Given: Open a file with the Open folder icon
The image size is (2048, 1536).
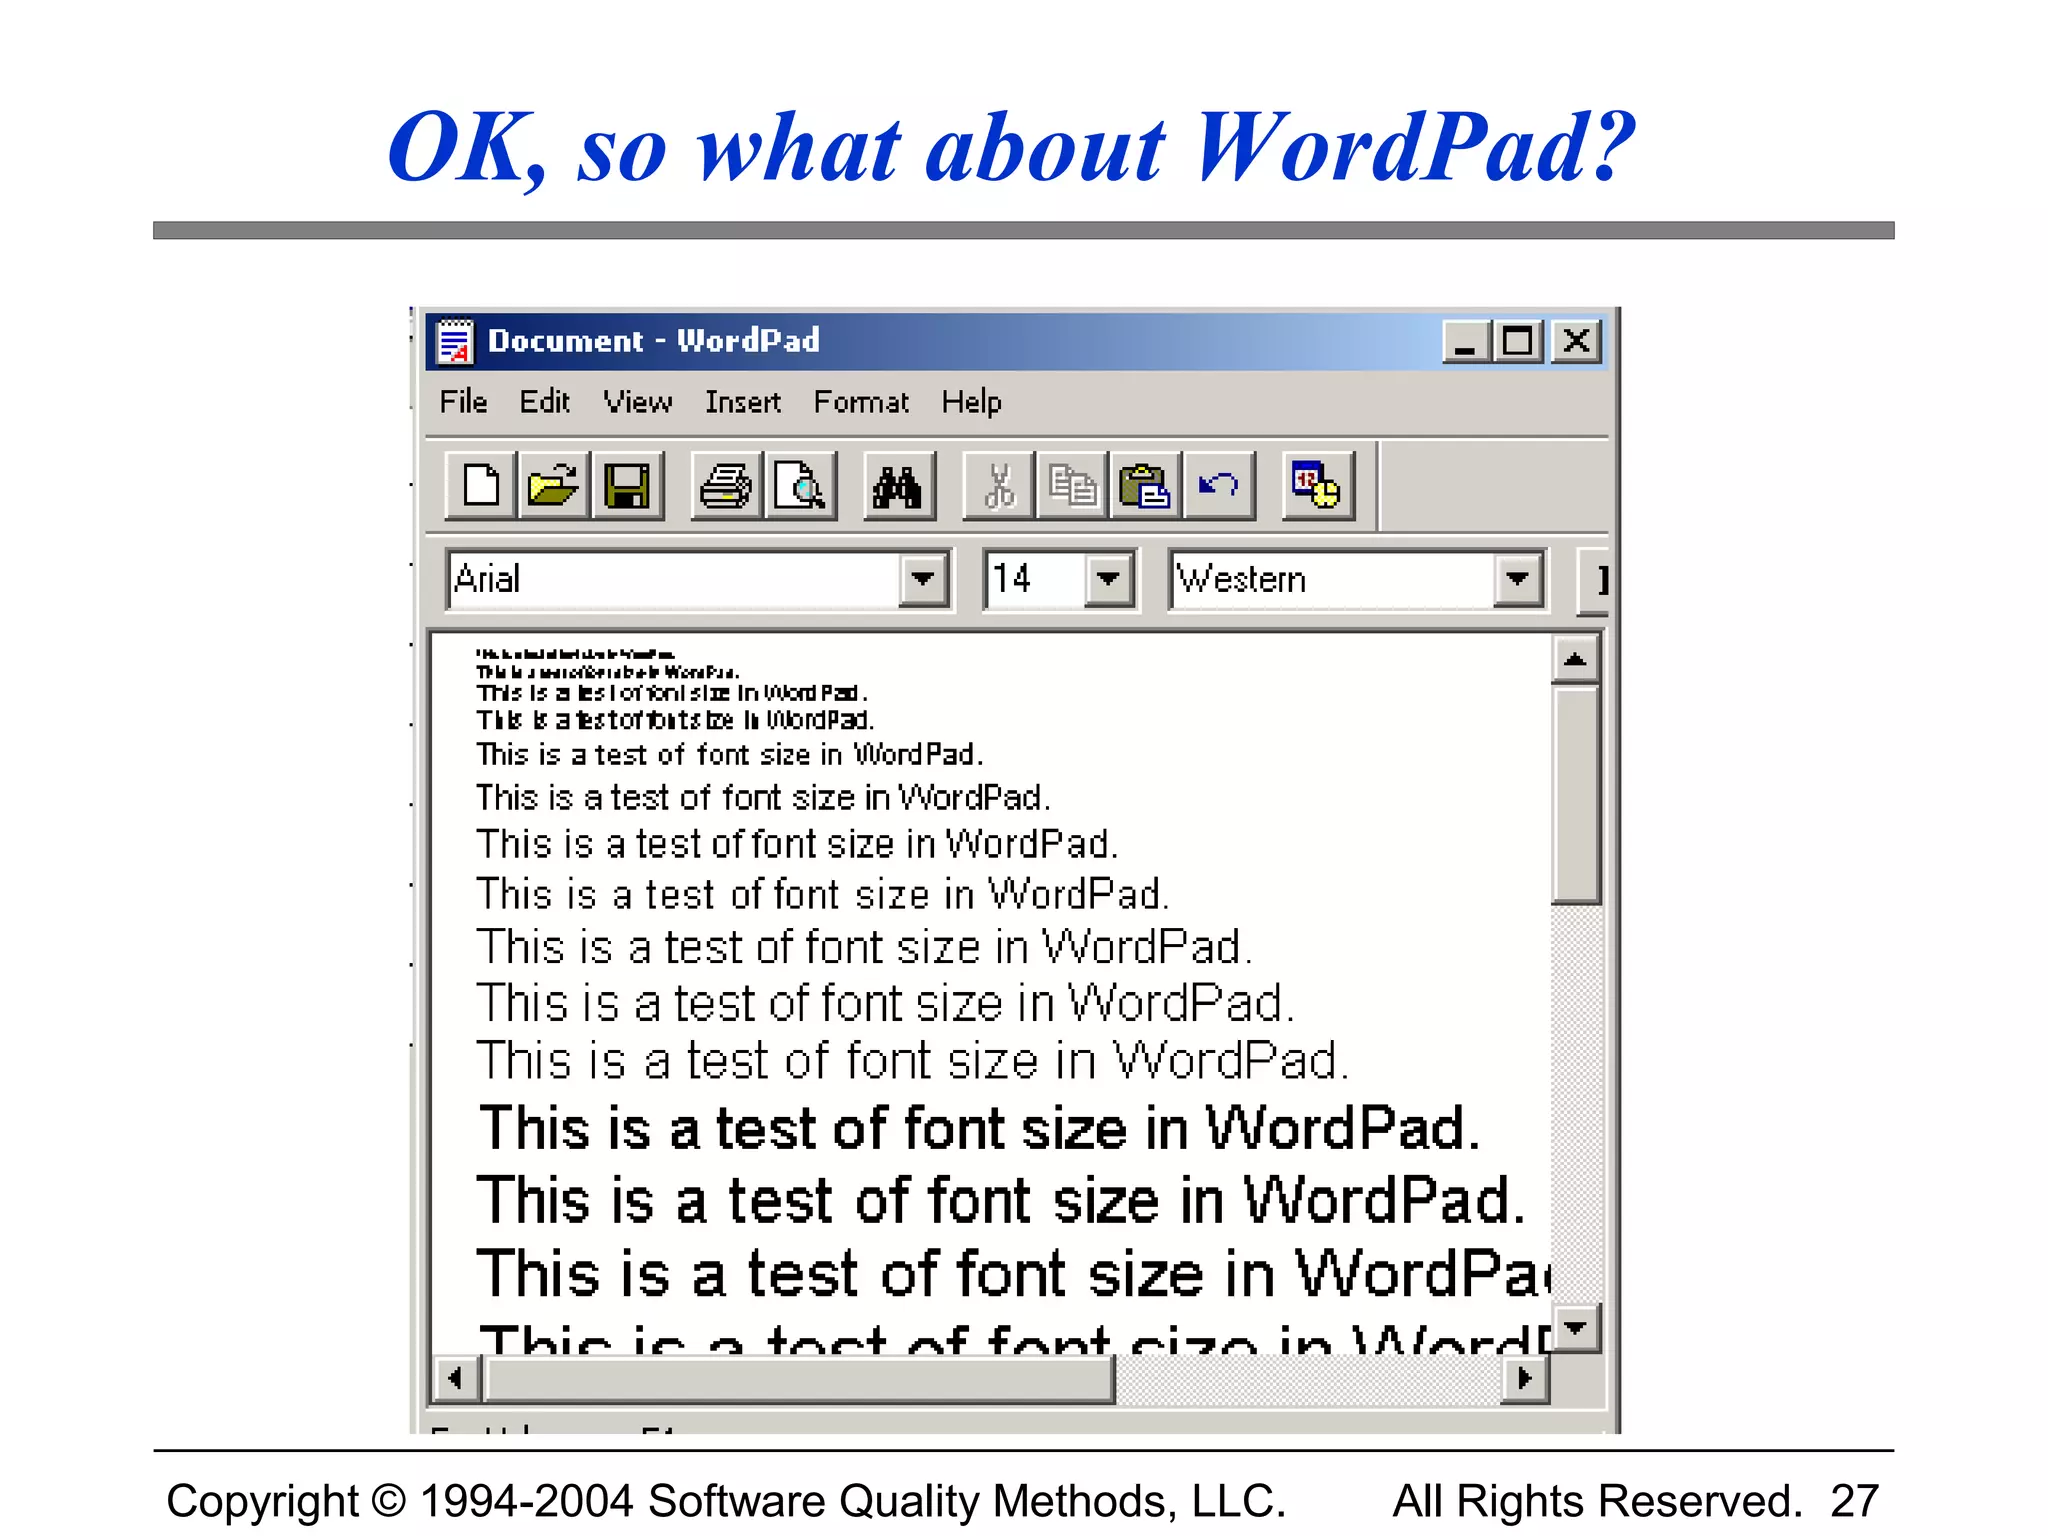Looking at the screenshot, I should [x=554, y=486].
